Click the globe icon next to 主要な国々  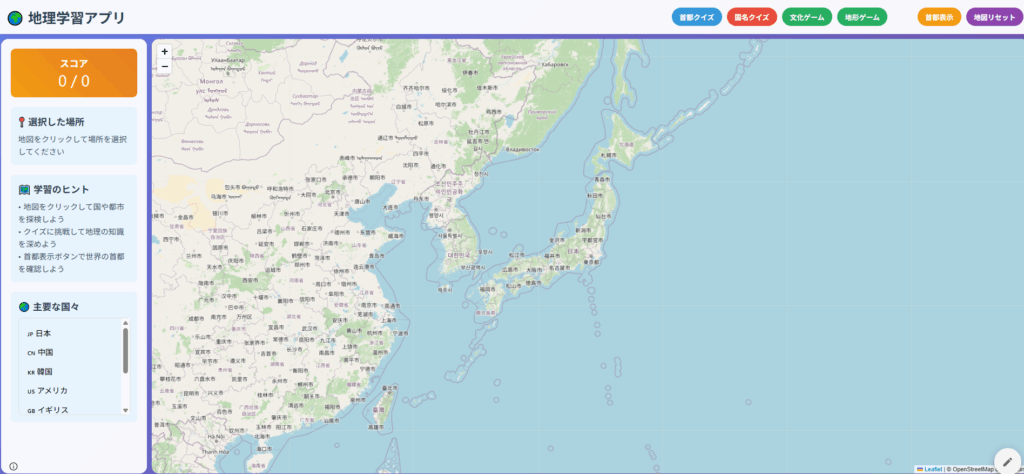click(x=24, y=307)
